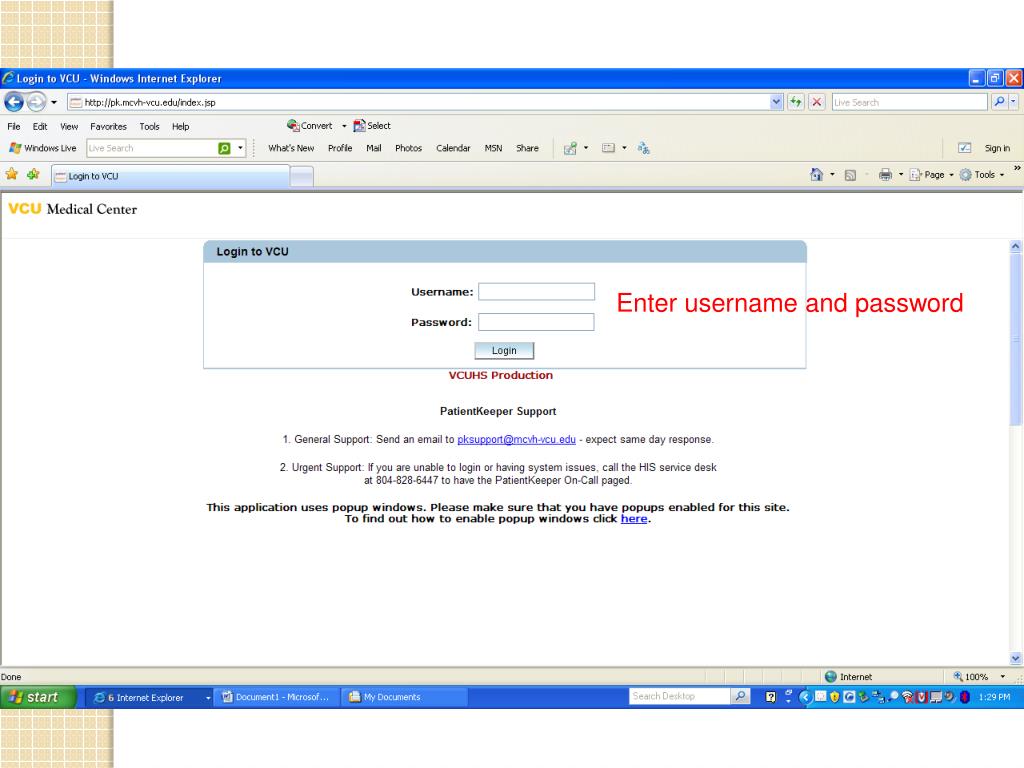The height and width of the screenshot is (768, 1024).
Task: Go back with the browser Back arrow
Action: pos(14,102)
